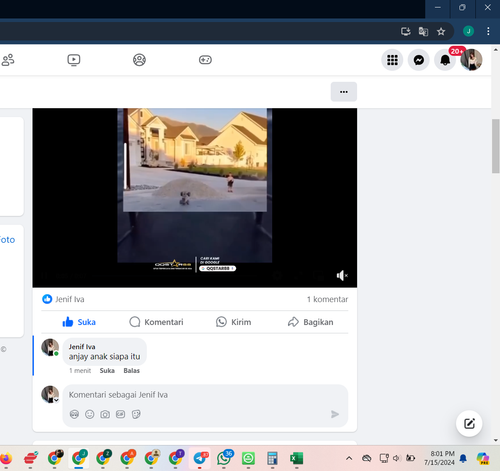Switch to active Chrome window with J badge
The height and width of the screenshot is (471, 500).
point(79,459)
